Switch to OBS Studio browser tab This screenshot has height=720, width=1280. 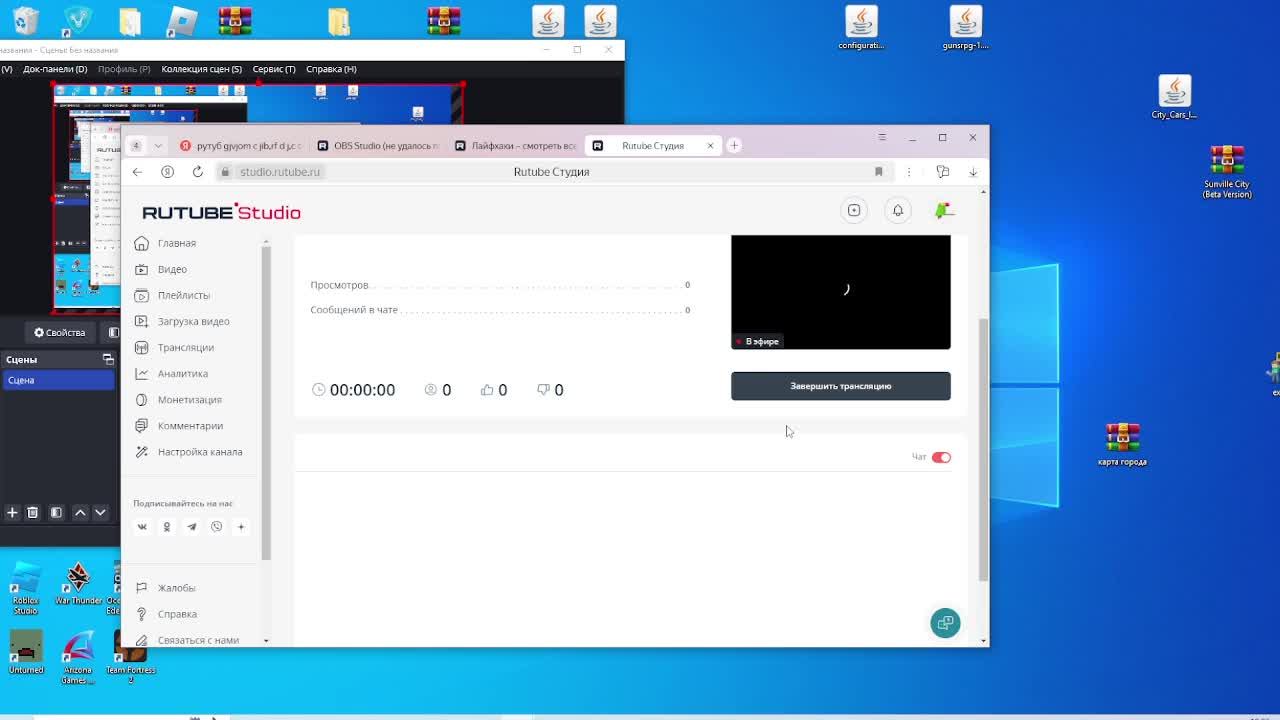378,146
